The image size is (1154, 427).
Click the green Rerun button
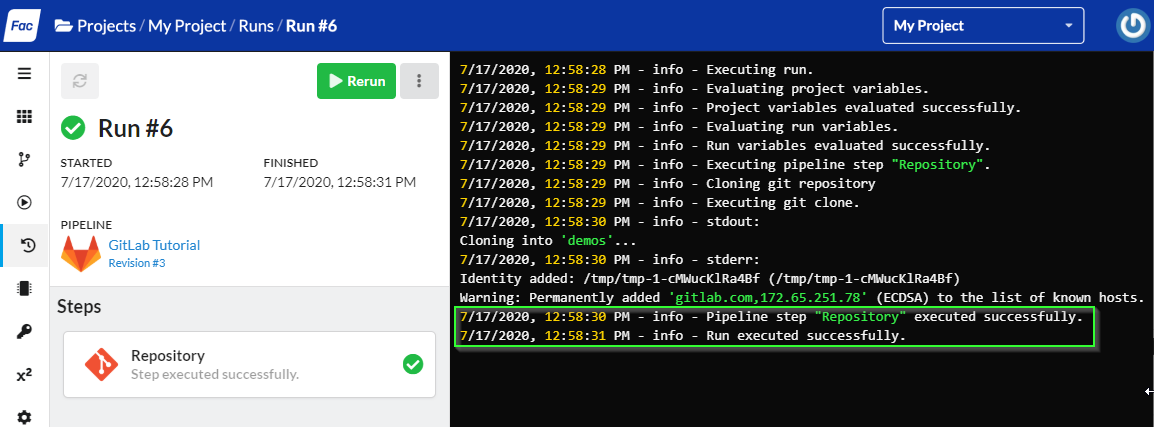pos(356,81)
